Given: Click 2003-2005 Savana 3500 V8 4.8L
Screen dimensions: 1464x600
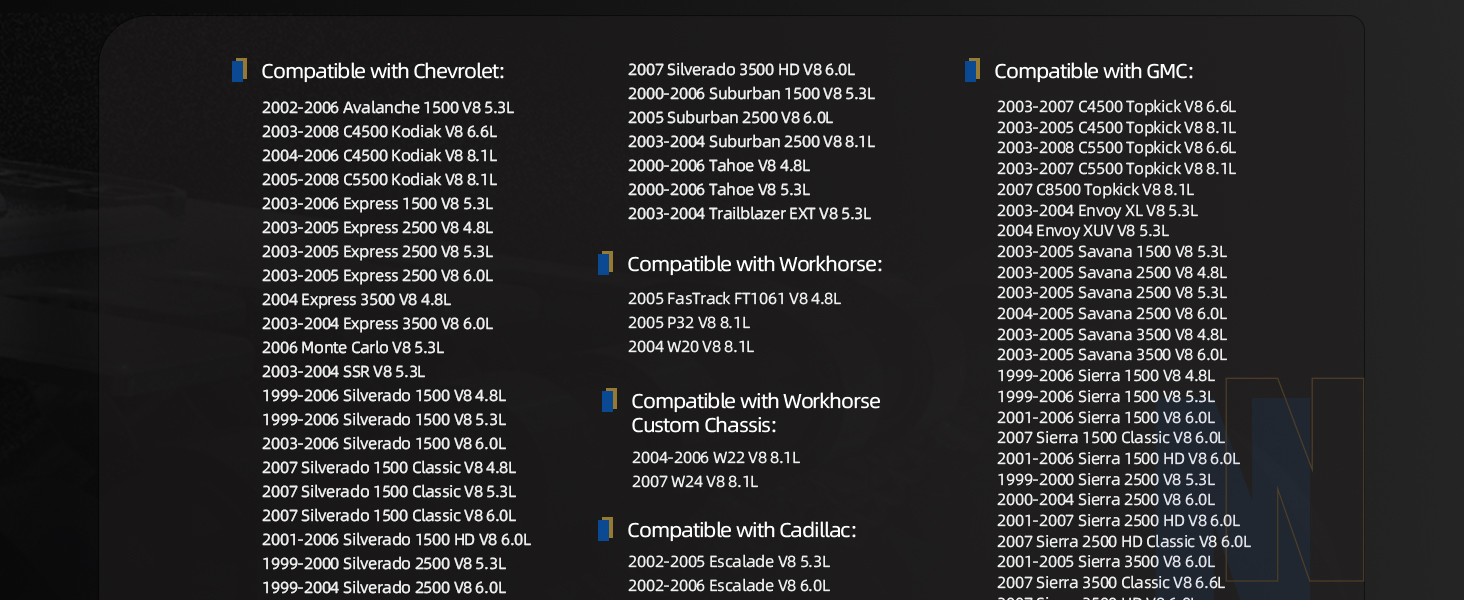Looking at the screenshot, I should [1112, 334].
